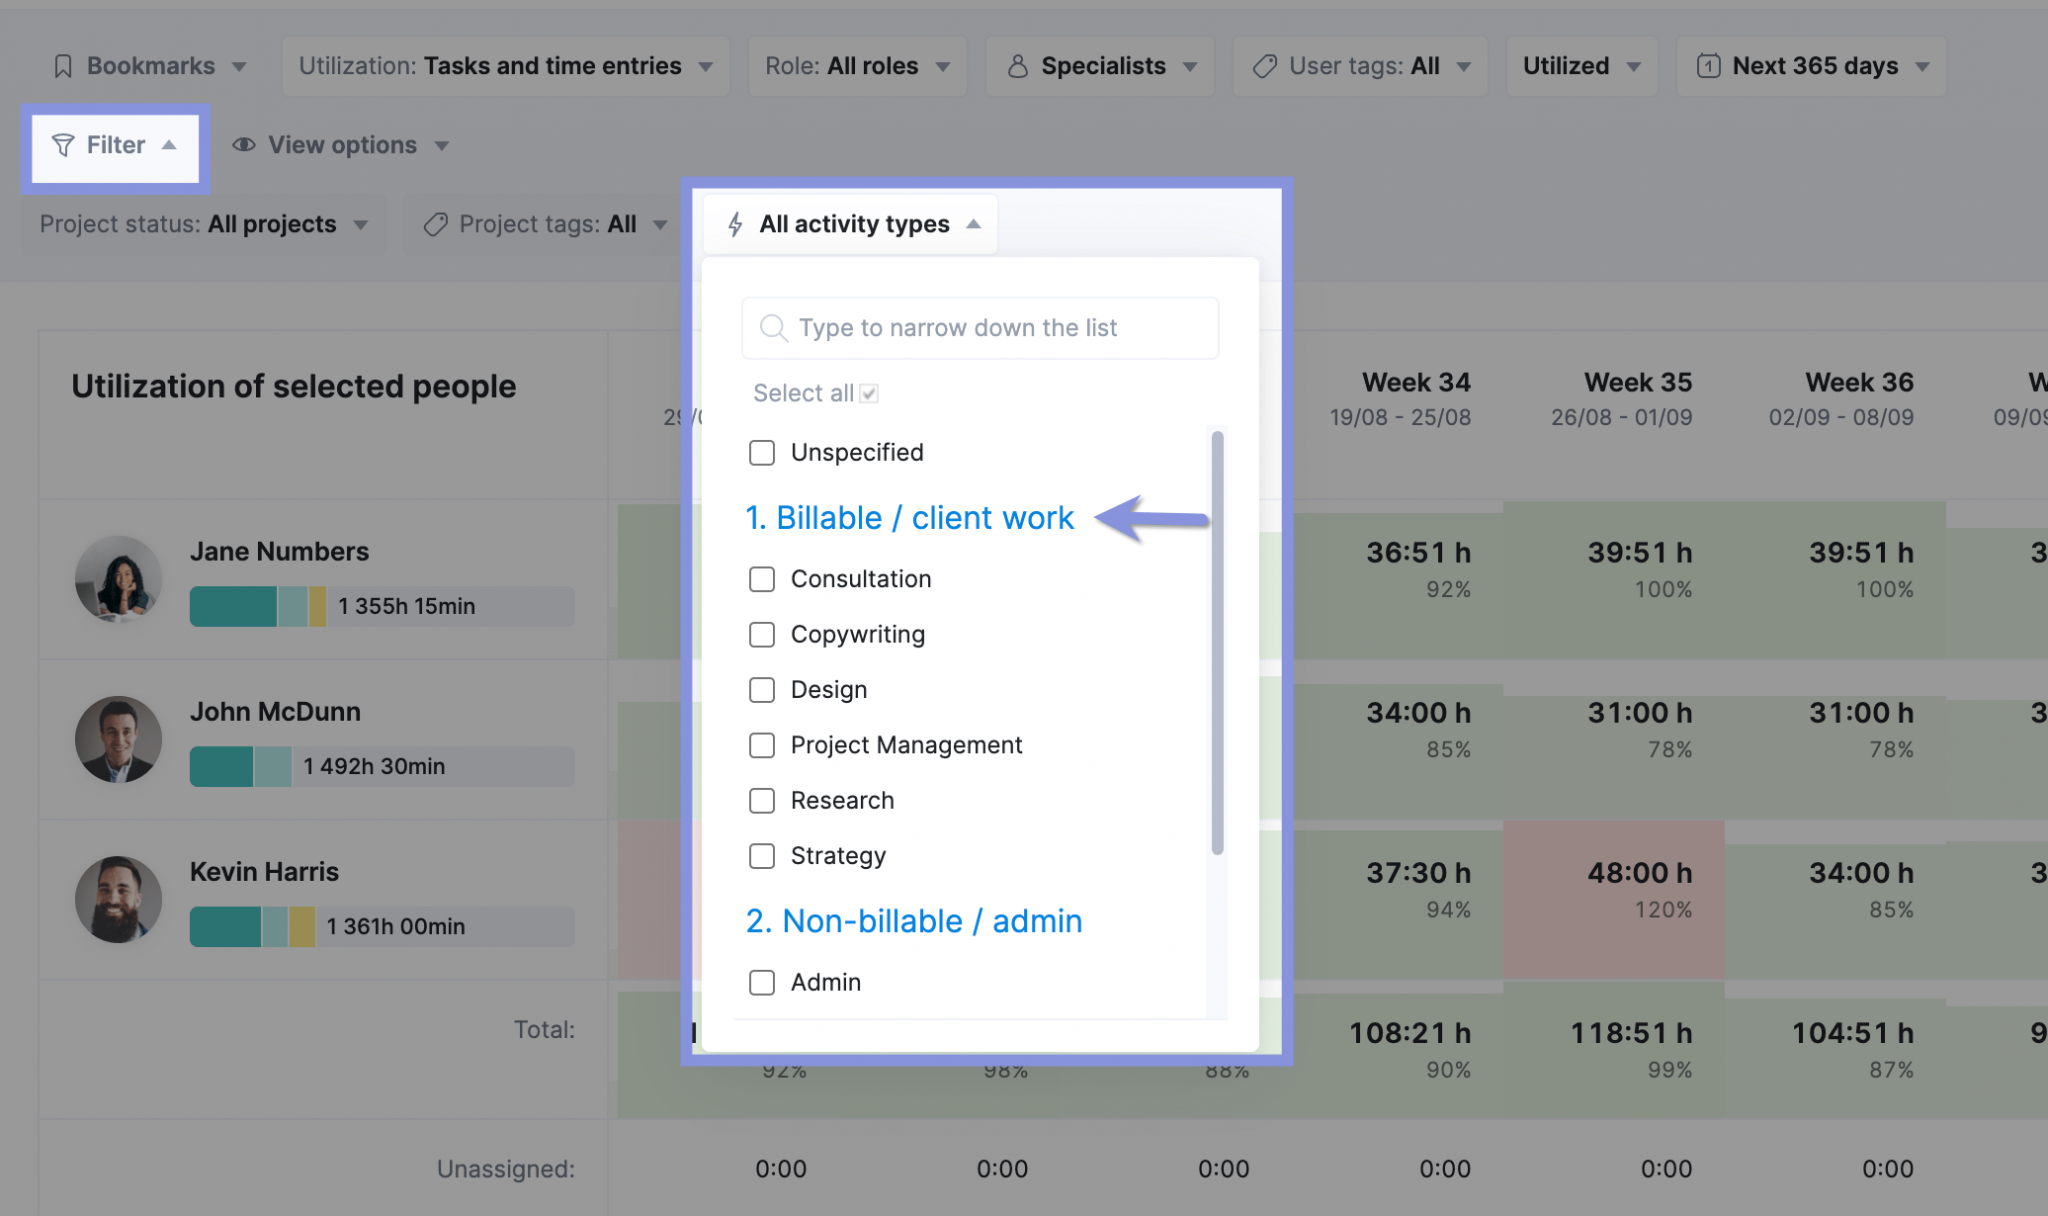Select the Non-billable / admin heading

click(913, 921)
